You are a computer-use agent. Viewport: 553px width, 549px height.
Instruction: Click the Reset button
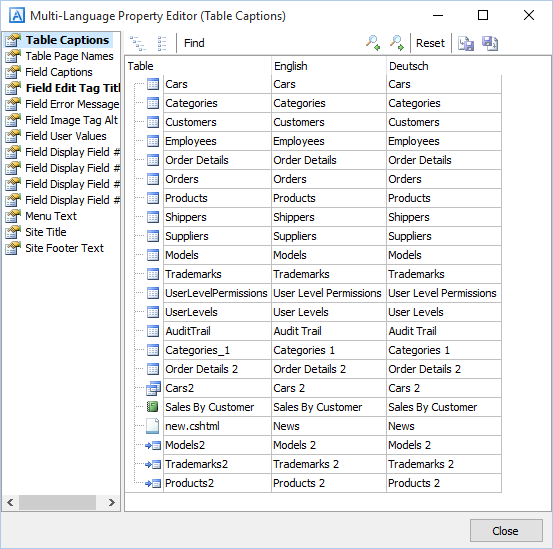(x=430, y=43)
